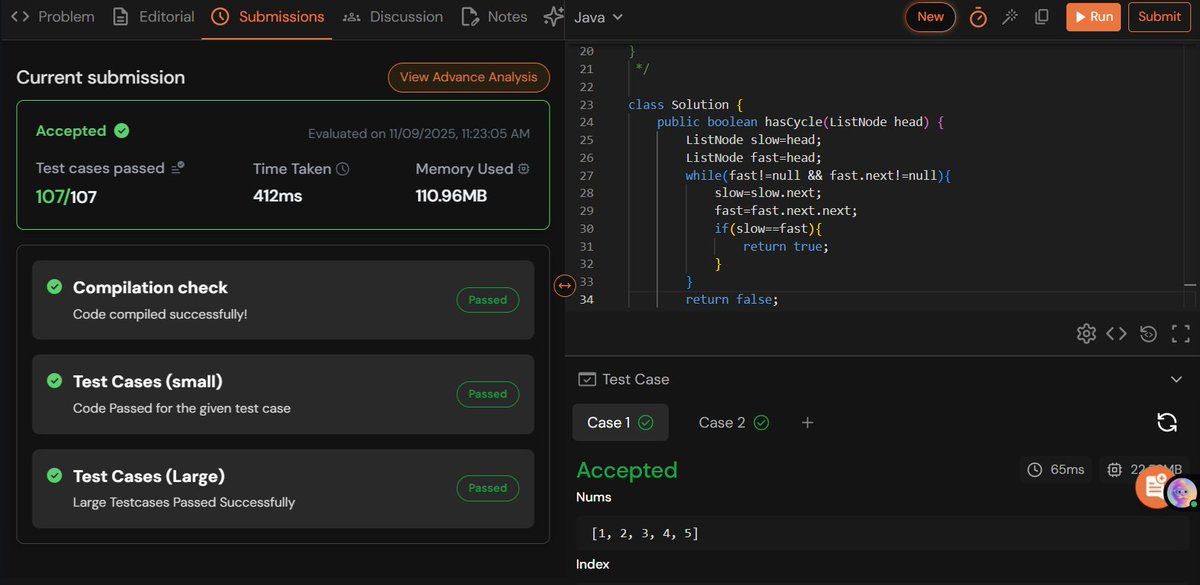Run the code with Run button
The height and width of the screenshot is (585, 1200).
(1093, 17)
